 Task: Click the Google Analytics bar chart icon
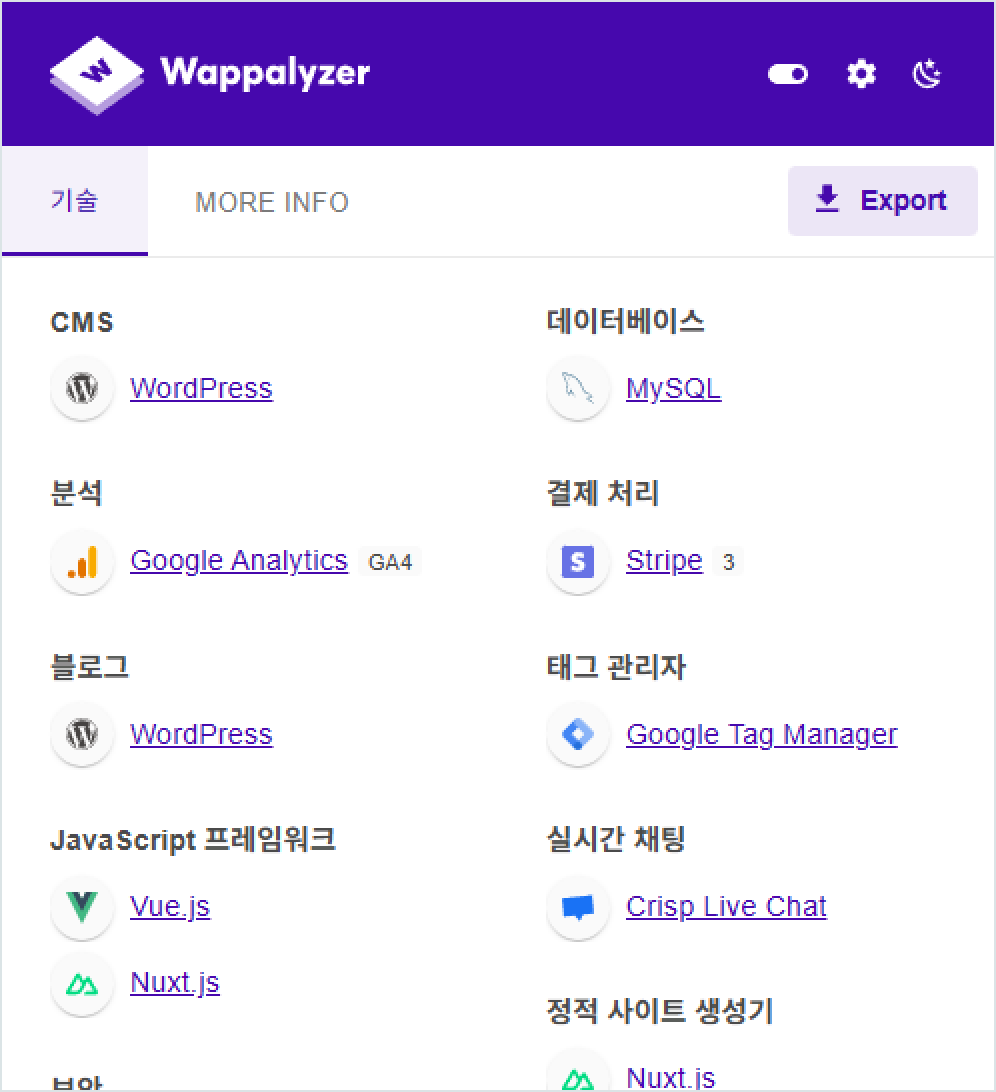(82, 562)
